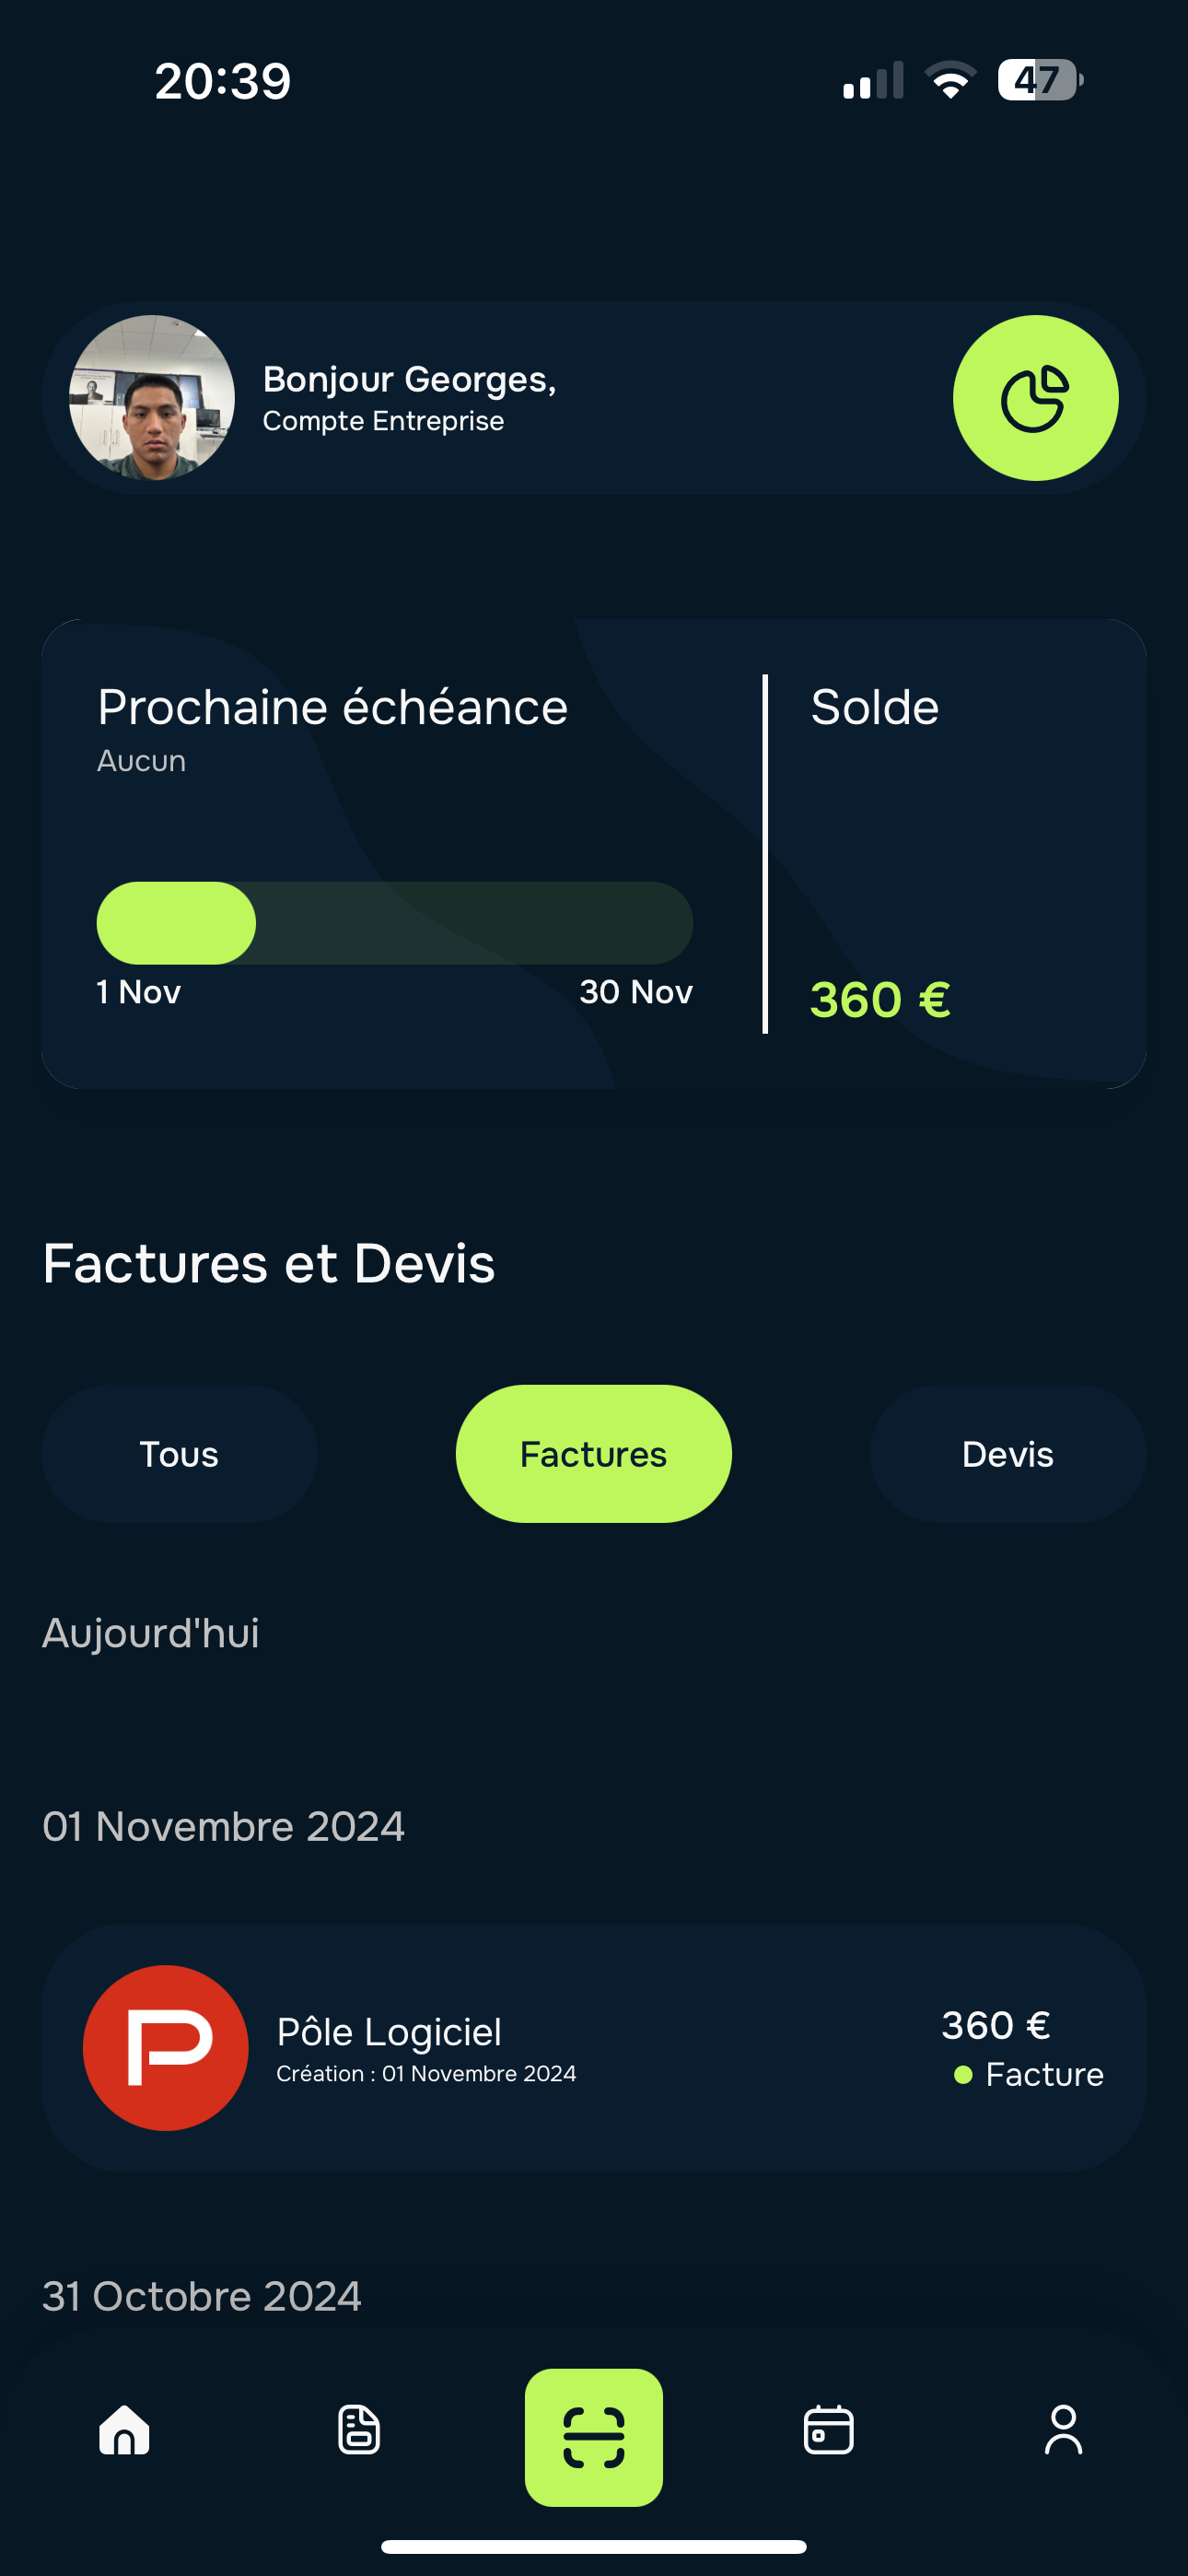The image size is (1188, 2576).
Task: Select the Tous filter tab
Action: pyautogui.click(x=179, y=1453)
